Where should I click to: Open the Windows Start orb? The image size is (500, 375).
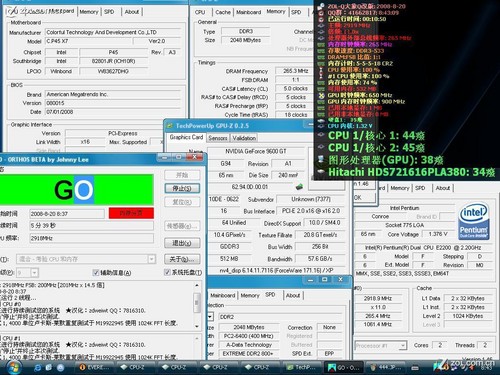13,367
